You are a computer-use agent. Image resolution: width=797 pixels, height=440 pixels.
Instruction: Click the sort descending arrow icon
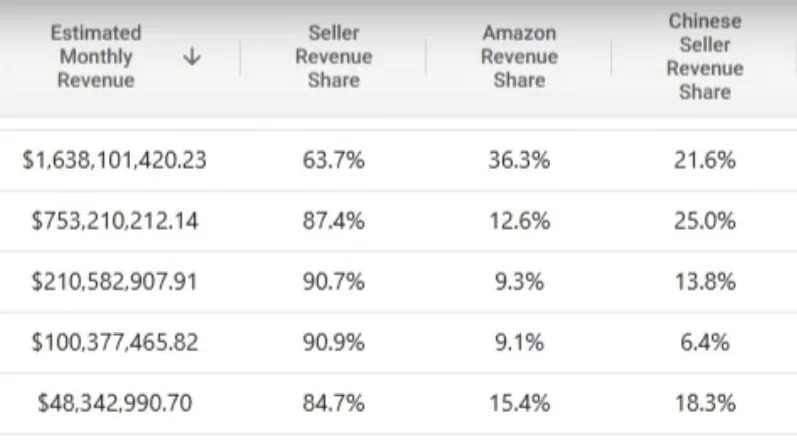tap(192, 56)
